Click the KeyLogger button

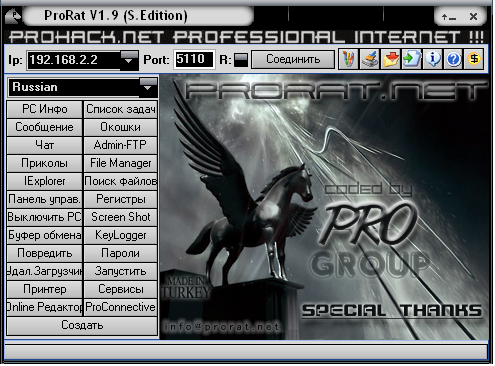120,235
